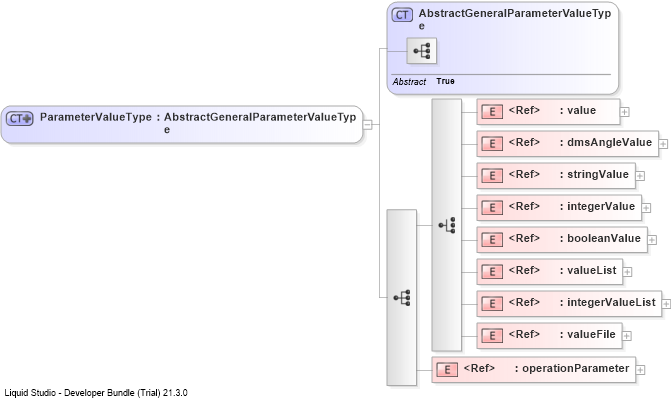Select the ParameterValueType label text
This screenshot has width=671, height=398.
point(96,117)
